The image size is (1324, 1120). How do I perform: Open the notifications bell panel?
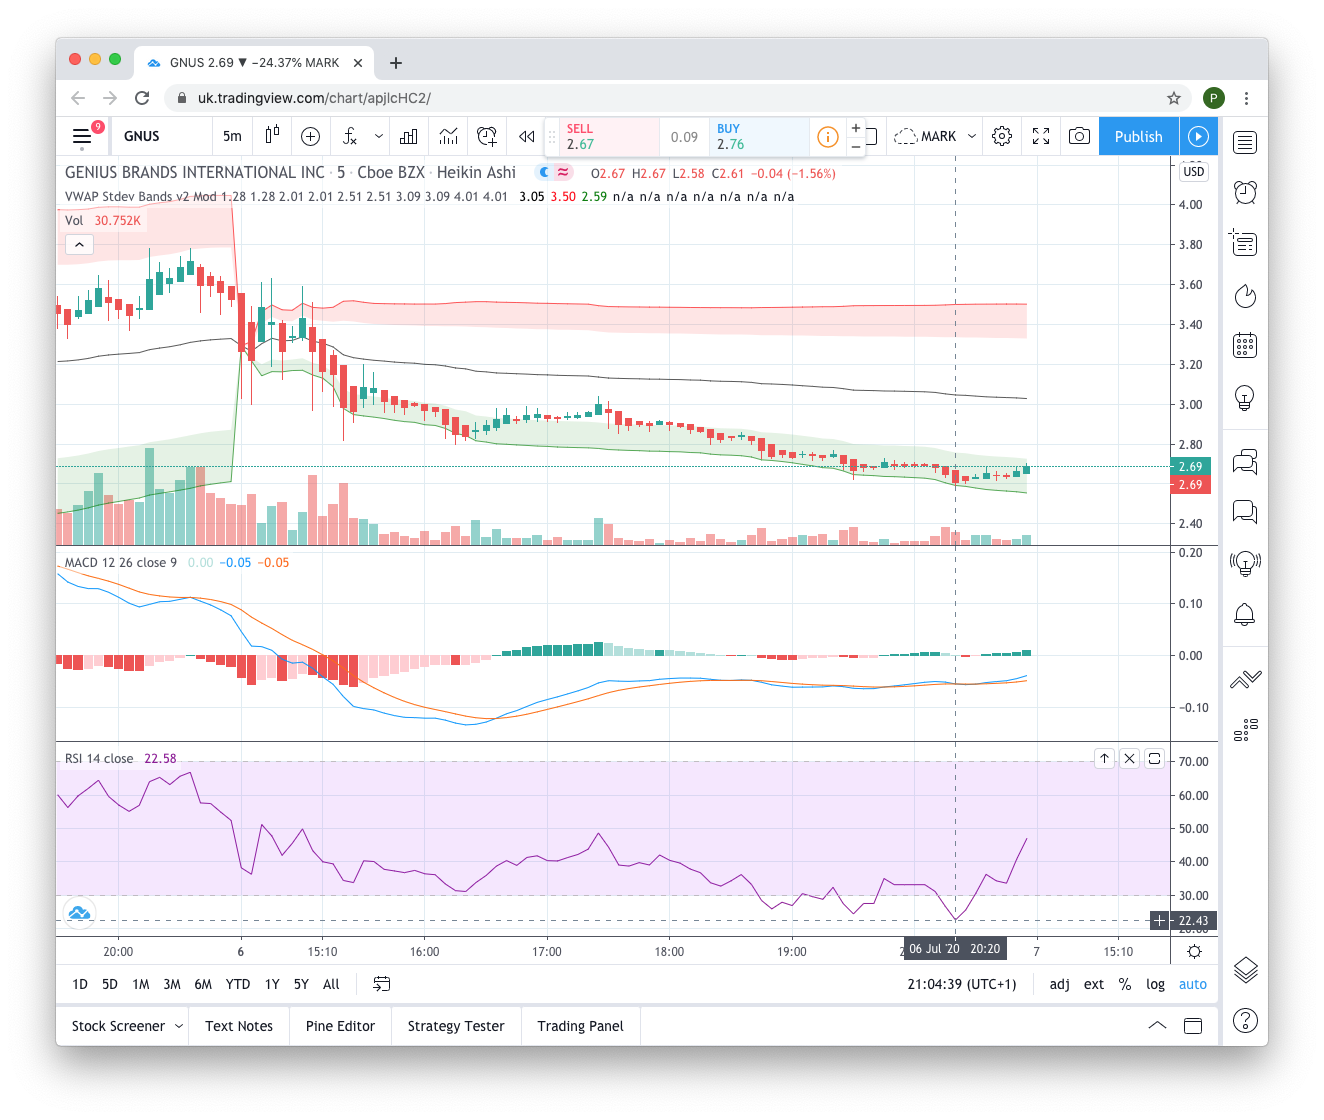tap(1245, 614)
